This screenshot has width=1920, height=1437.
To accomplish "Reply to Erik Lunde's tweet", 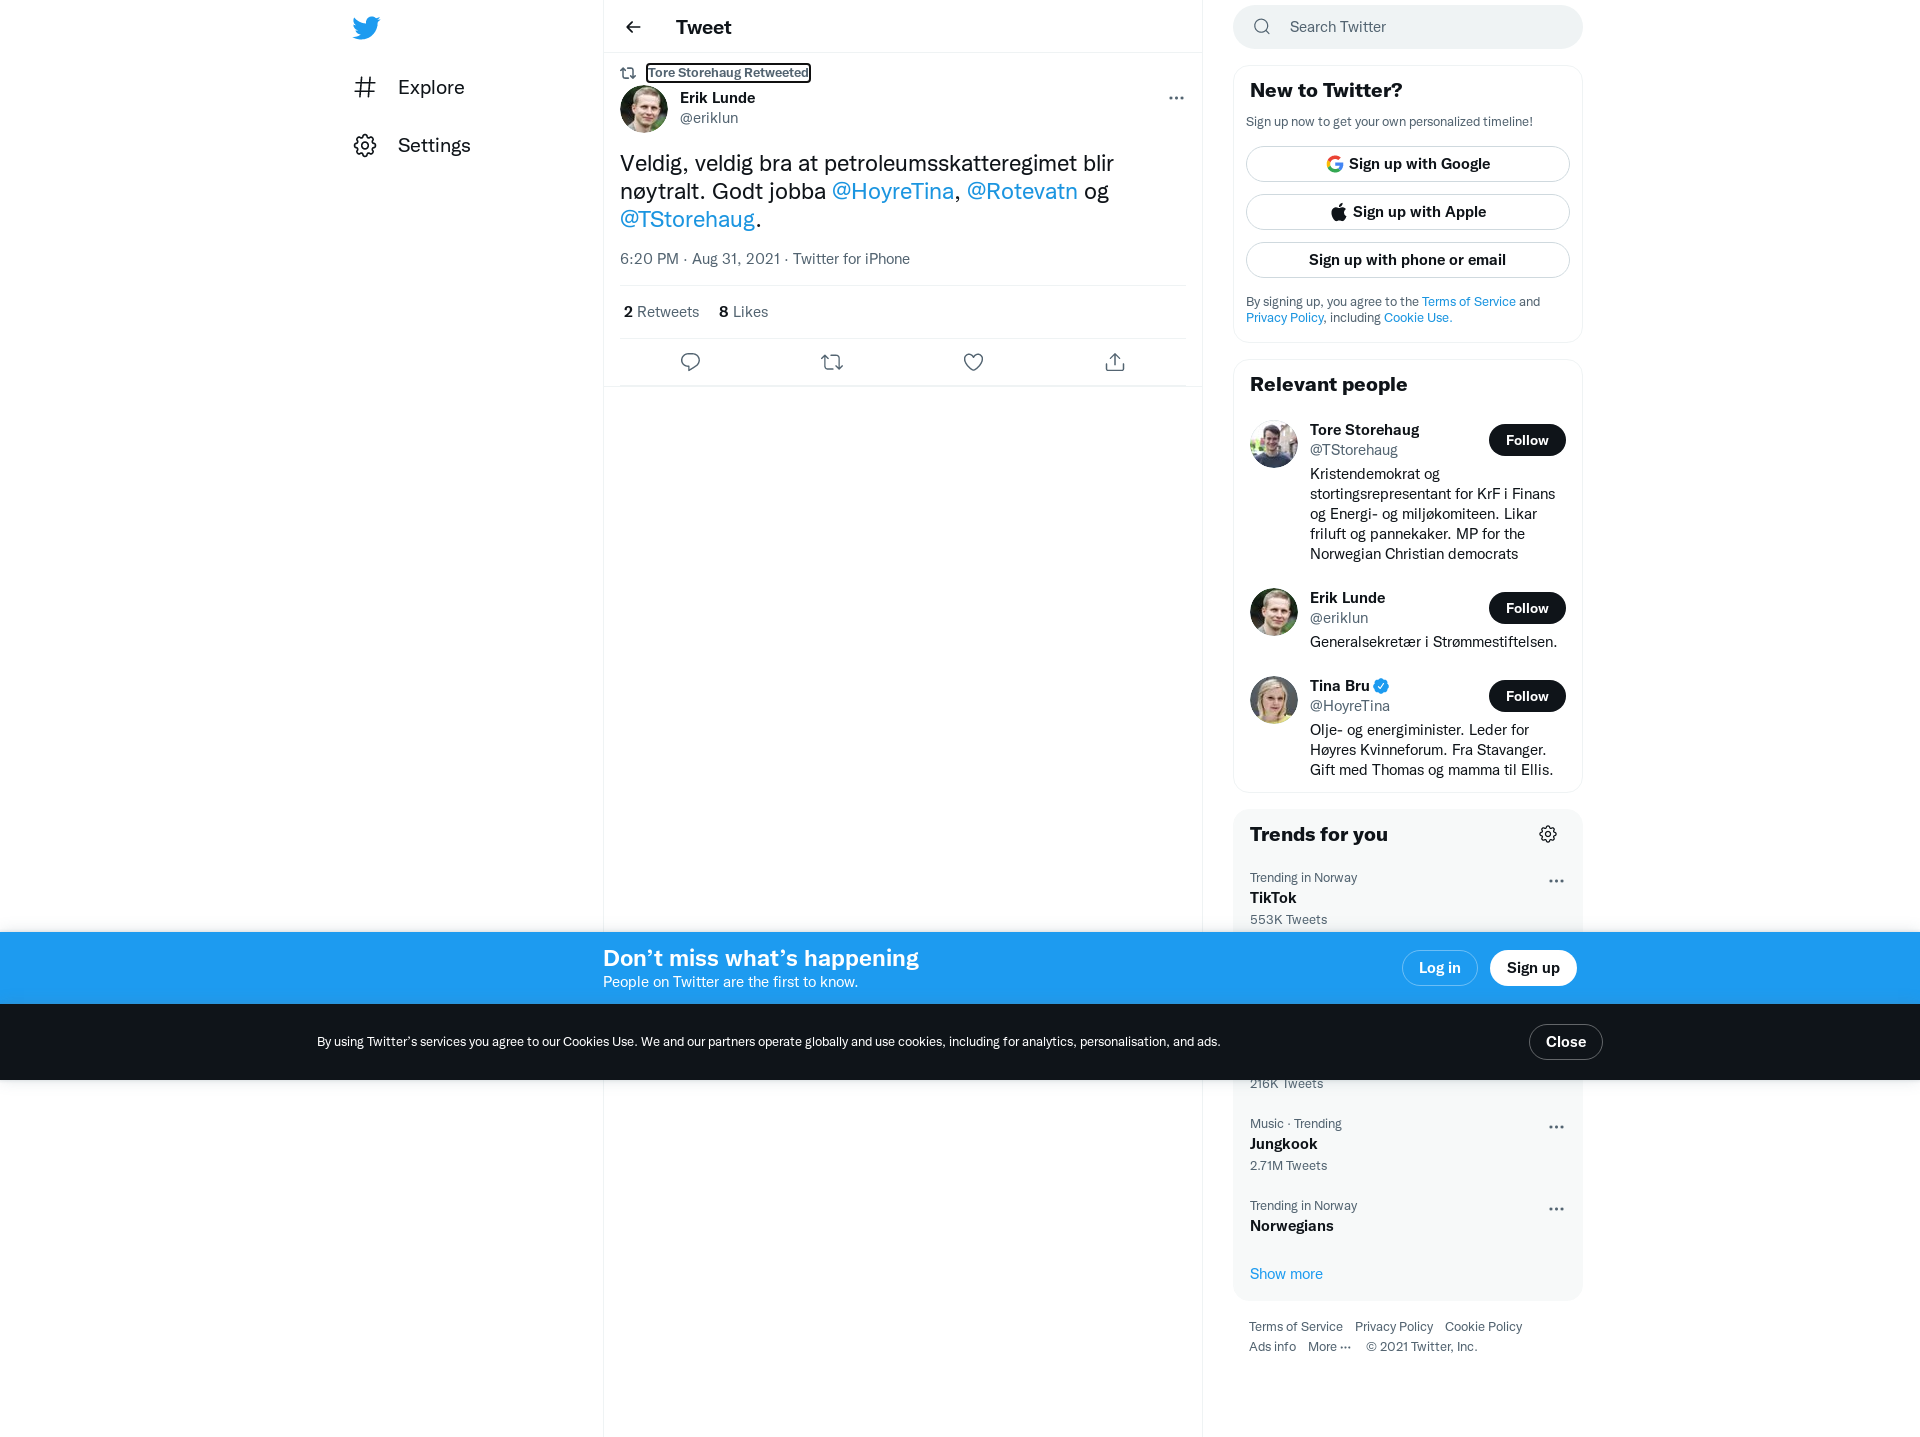I will coord(690,362).
